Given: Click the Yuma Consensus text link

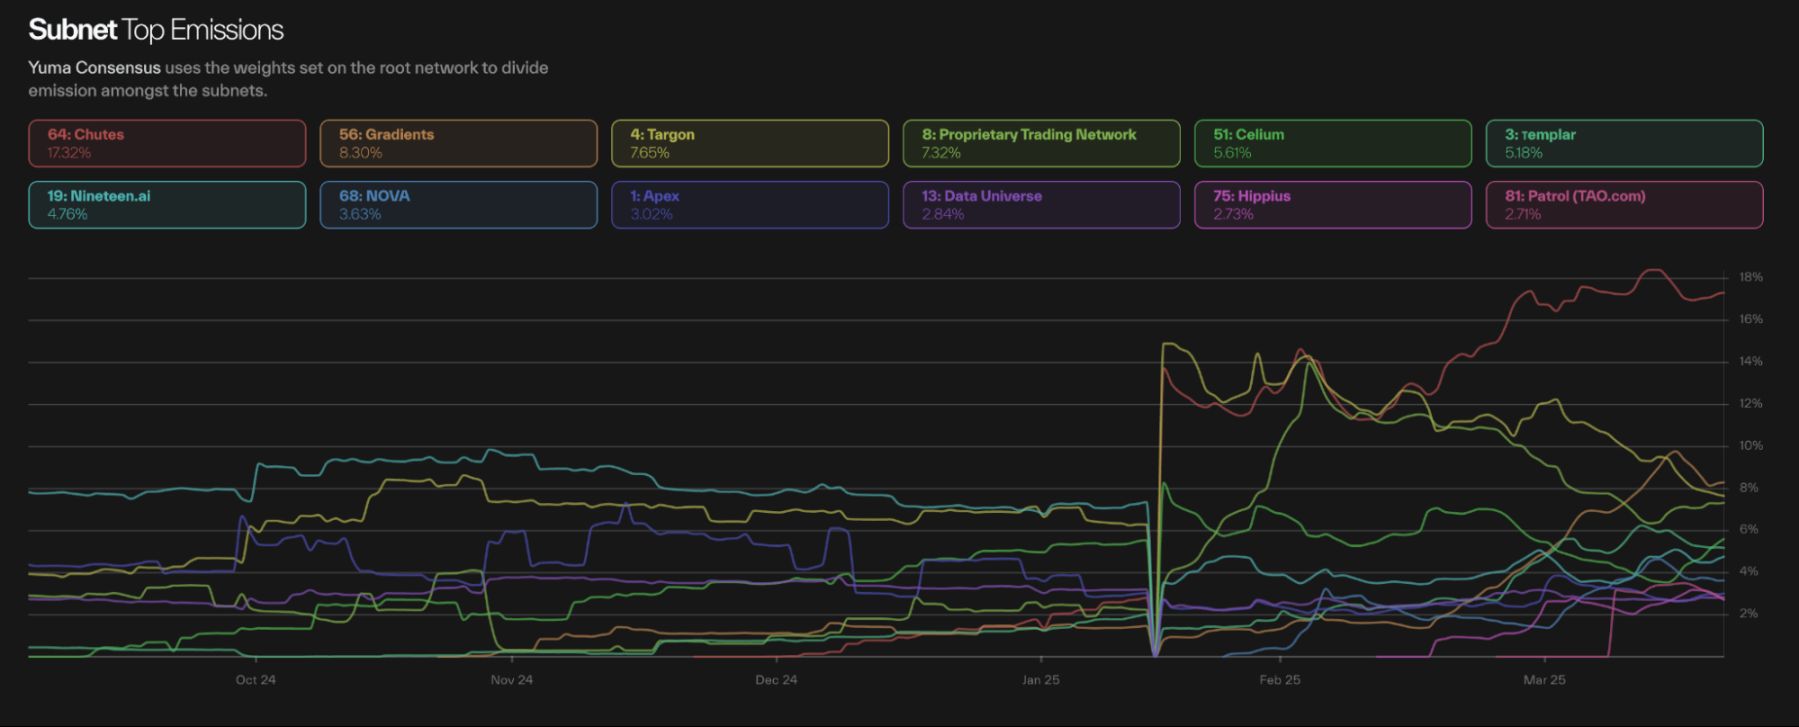Looking at the screenshot, I should 94,68.
